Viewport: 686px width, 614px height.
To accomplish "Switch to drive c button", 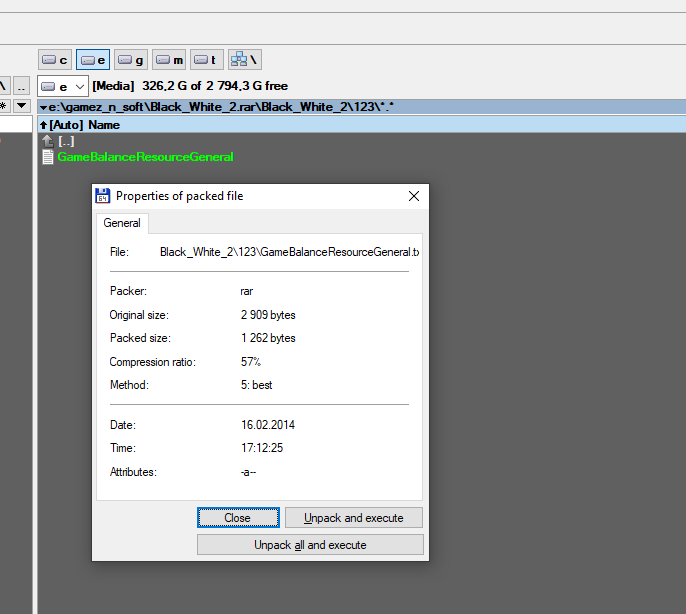I will [55, 60].
